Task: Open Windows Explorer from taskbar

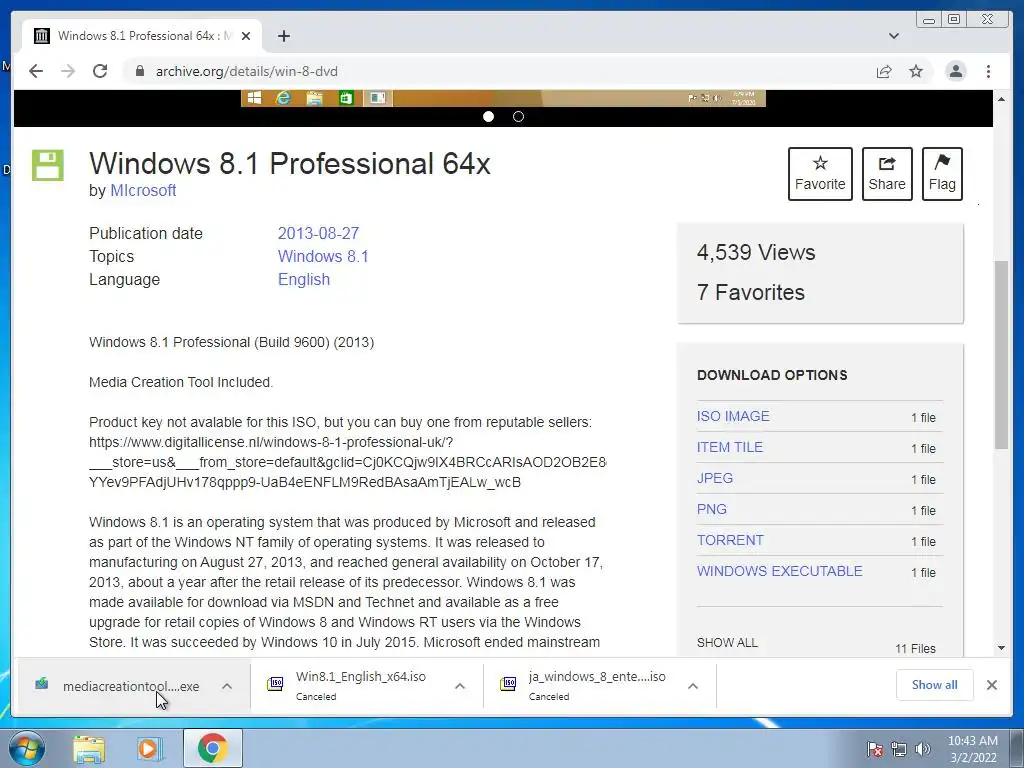Action: tap(89, 749)
